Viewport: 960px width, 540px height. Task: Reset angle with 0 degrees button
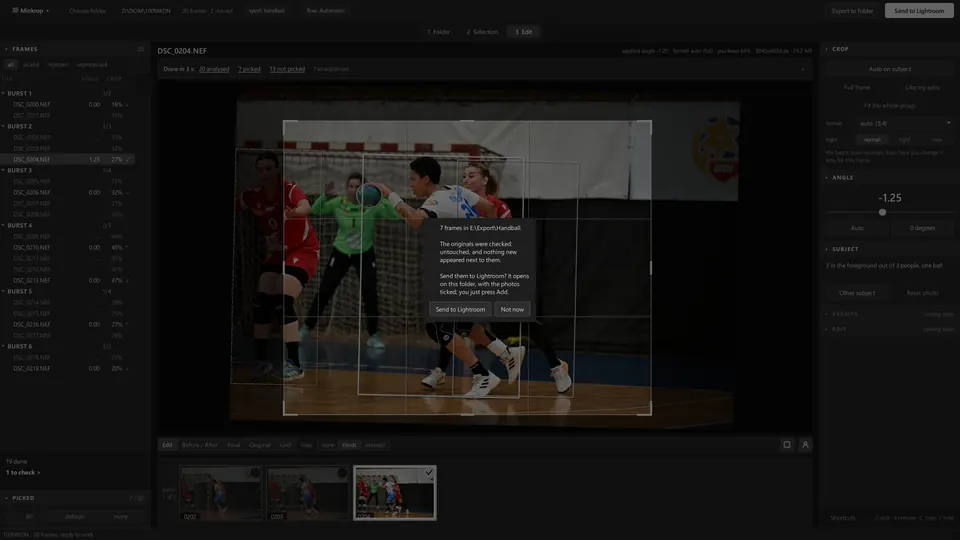pyautogui.click(x=922, y=228)
